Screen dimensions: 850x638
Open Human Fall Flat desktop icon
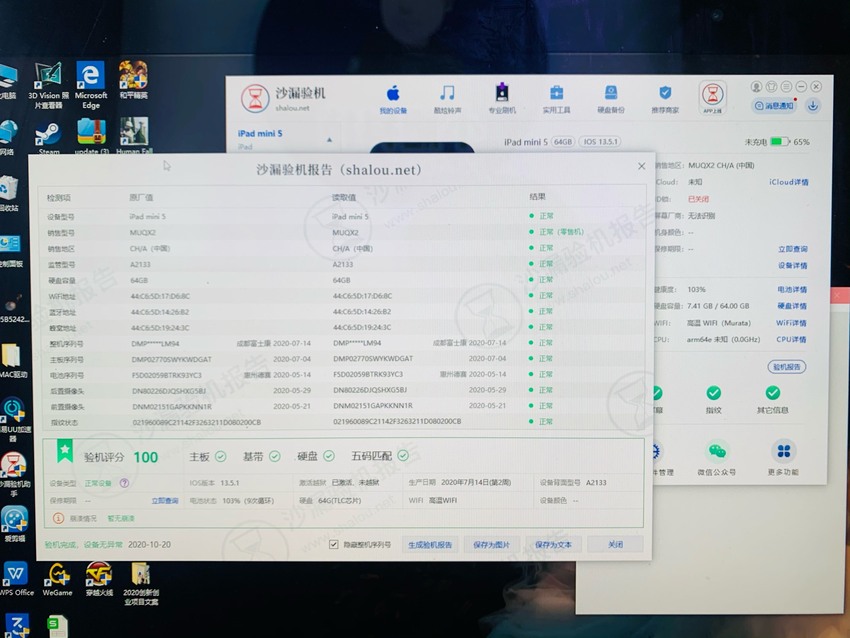[x=134, y=136]
